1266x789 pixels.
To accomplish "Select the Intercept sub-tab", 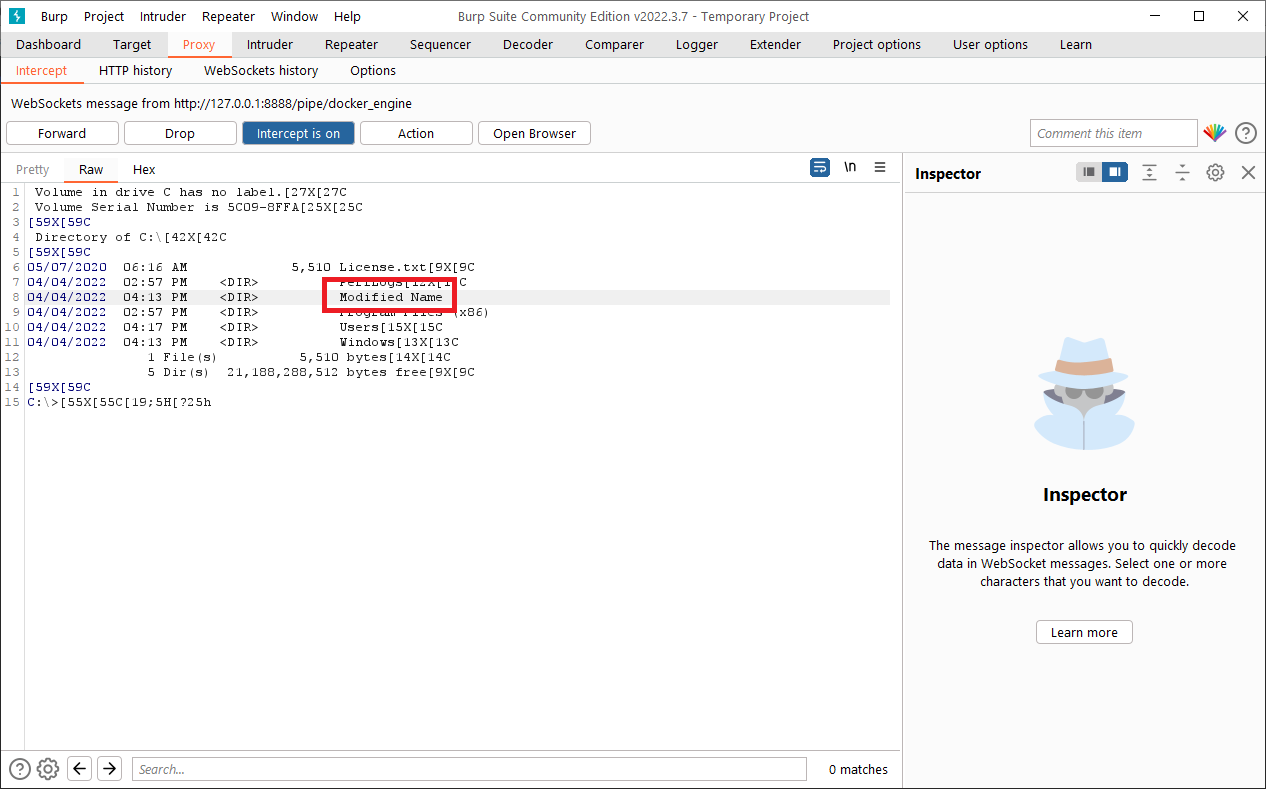I will tap(41, 70).
